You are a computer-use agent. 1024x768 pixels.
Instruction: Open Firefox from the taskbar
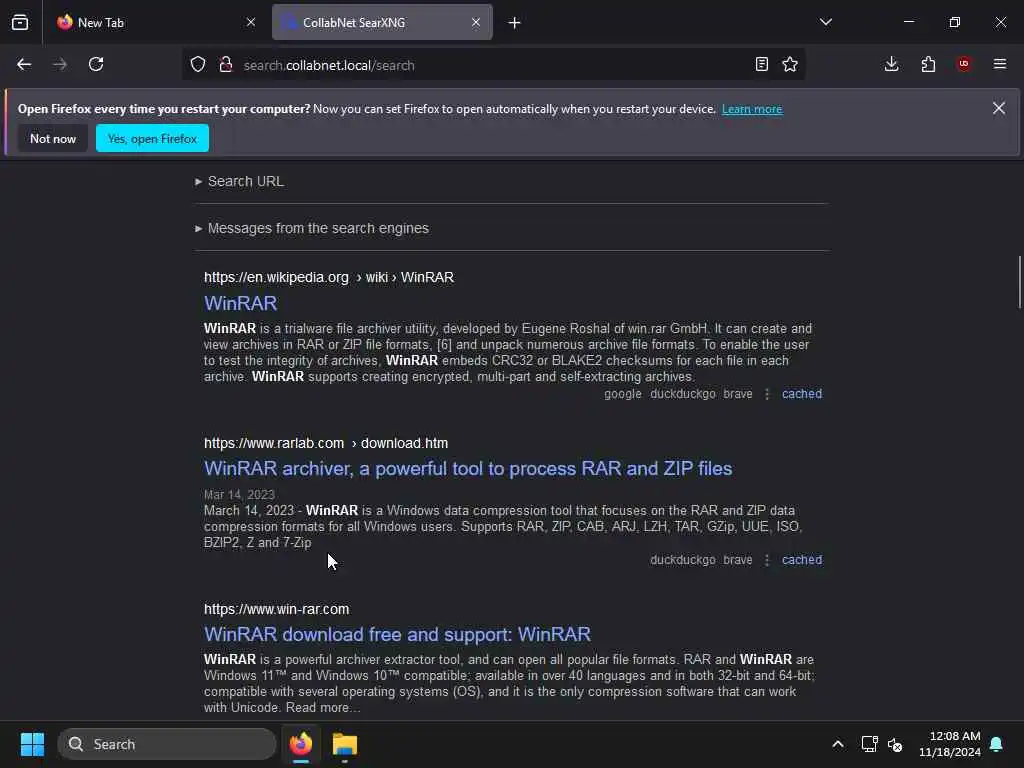coord(301,744)
